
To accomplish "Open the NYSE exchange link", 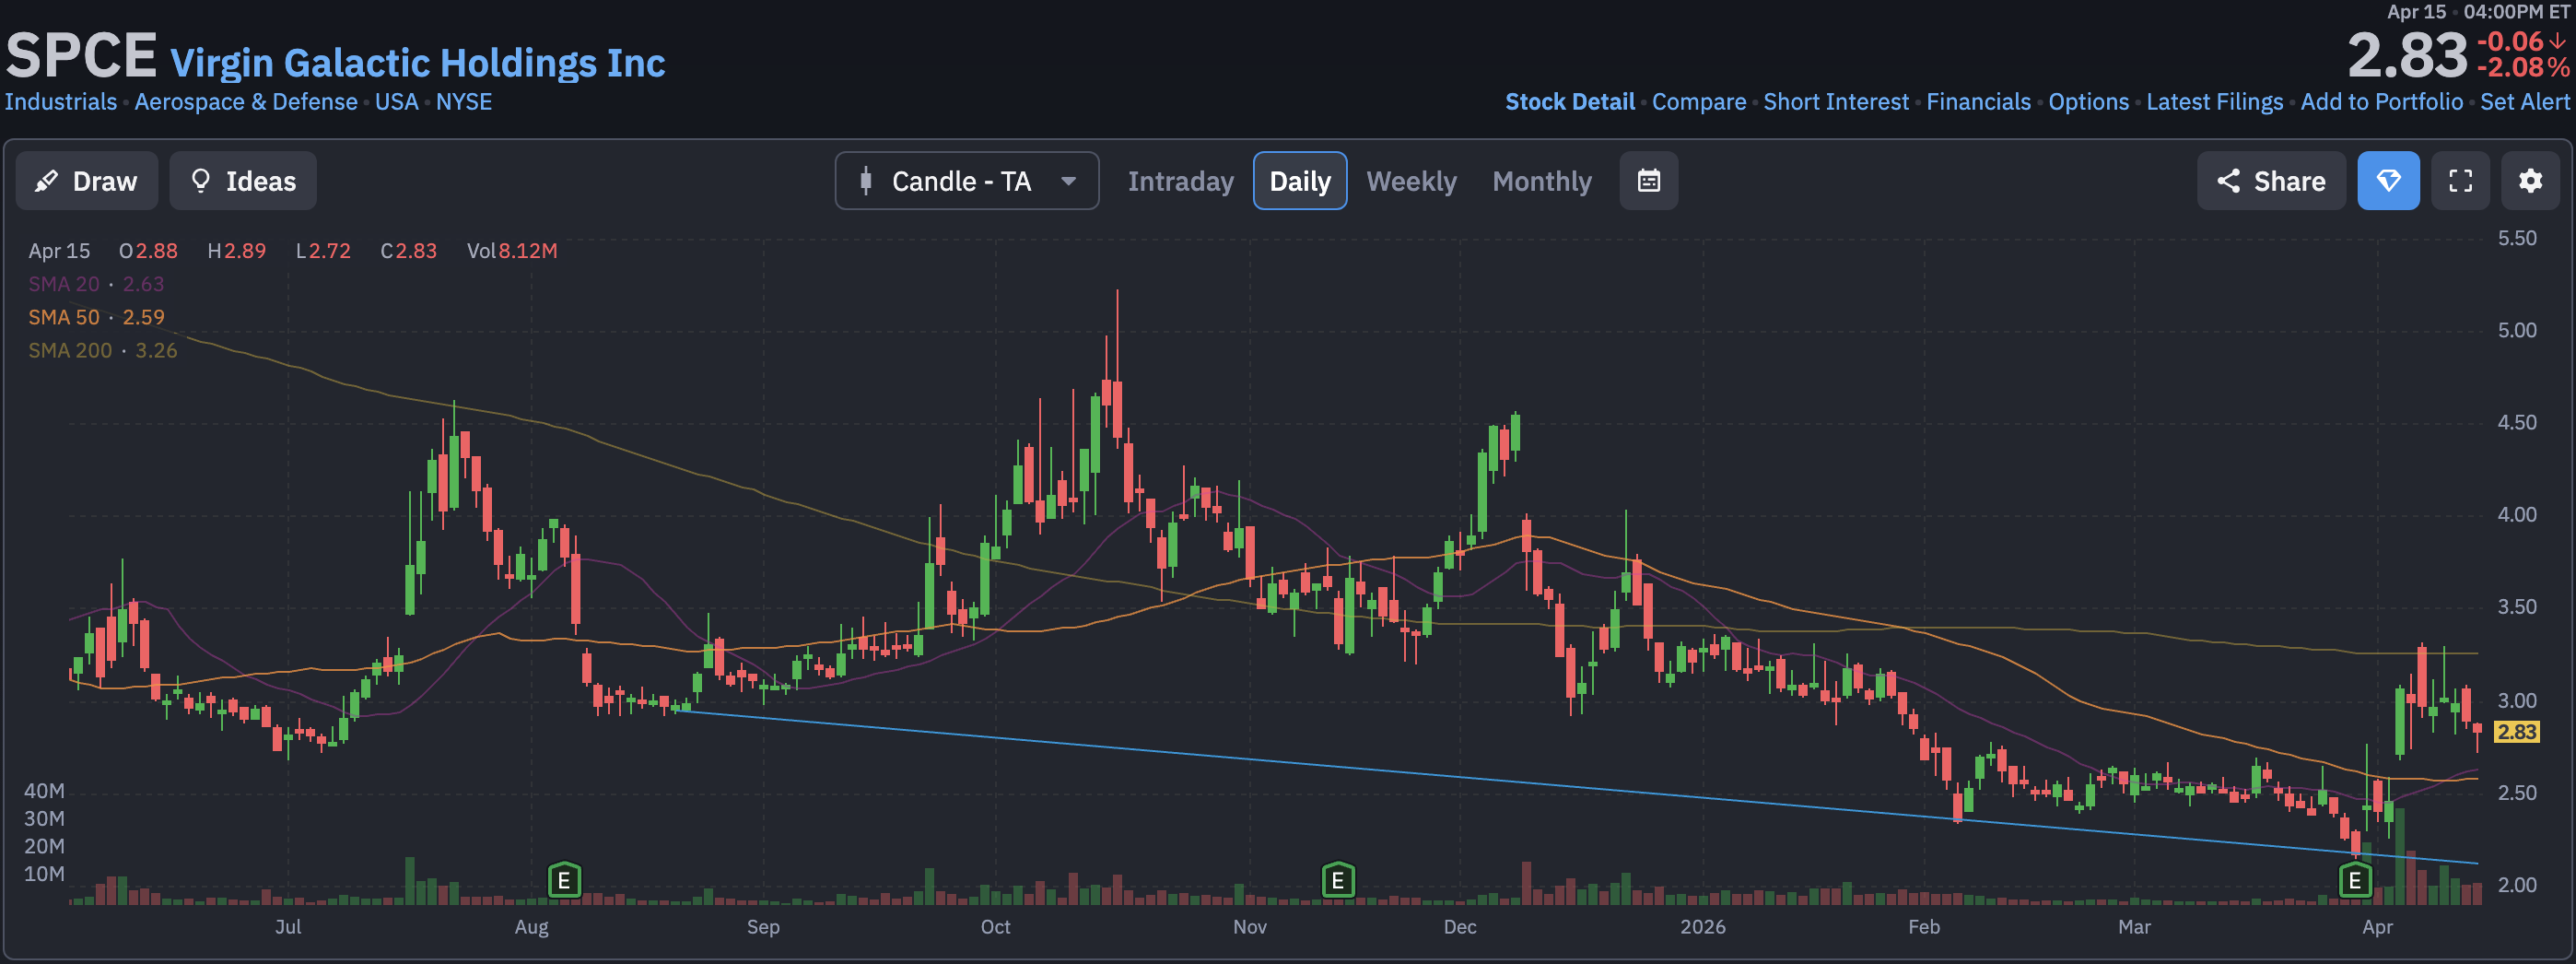I will point(464,102).
